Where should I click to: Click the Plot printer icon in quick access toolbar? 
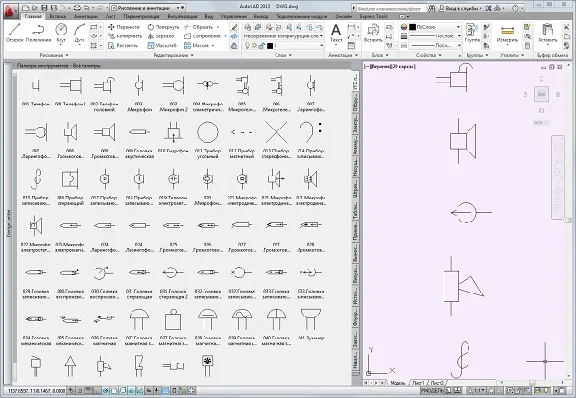click(77, 8)
